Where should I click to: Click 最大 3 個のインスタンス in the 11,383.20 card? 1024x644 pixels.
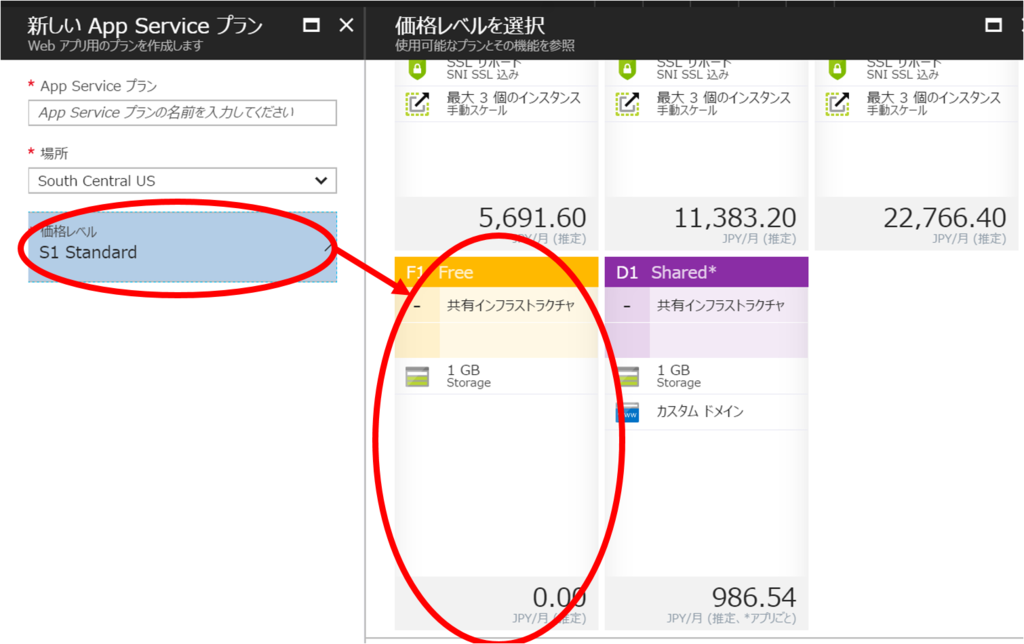coord(724,98)
